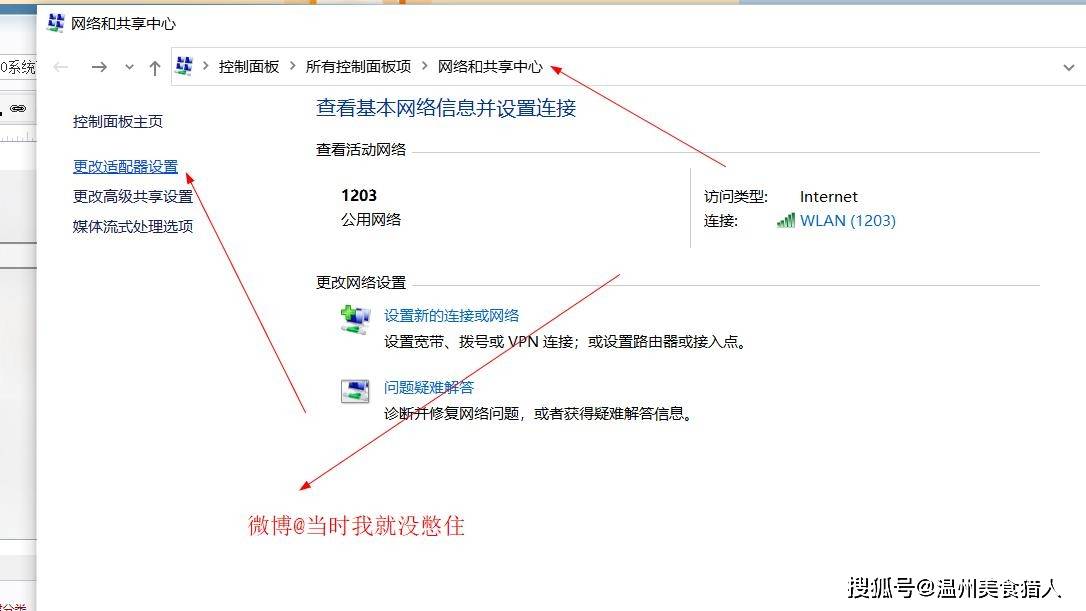Click the control panel icon in address bar
Viewport: 1086px width, 611px height.
184,66
